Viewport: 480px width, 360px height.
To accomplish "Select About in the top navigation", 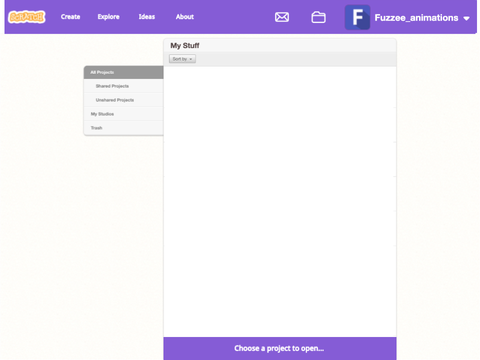I will 185,17.
